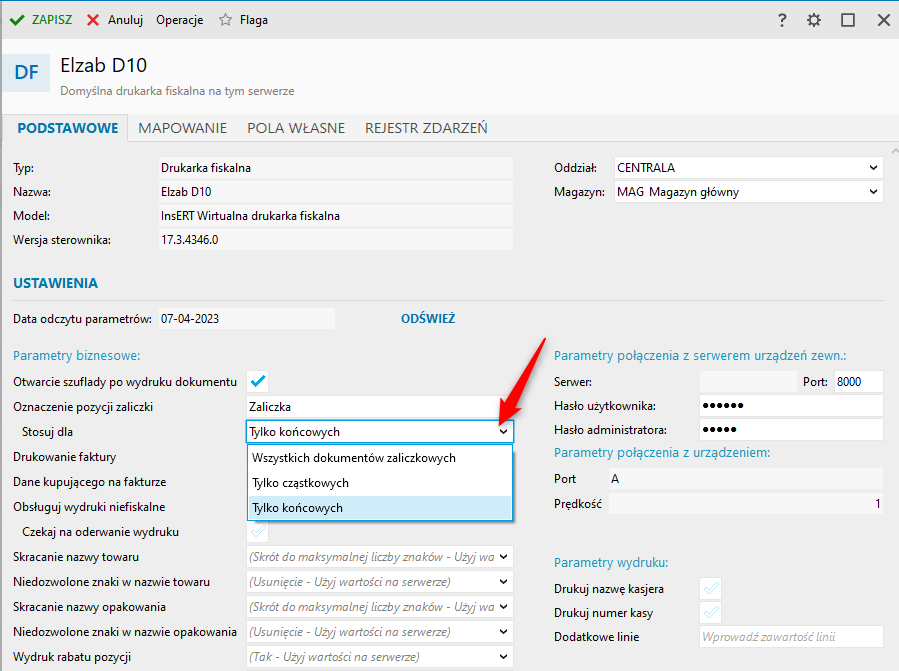
Task: Click the Port 8000 field
Action: click(x=858, y=382)
